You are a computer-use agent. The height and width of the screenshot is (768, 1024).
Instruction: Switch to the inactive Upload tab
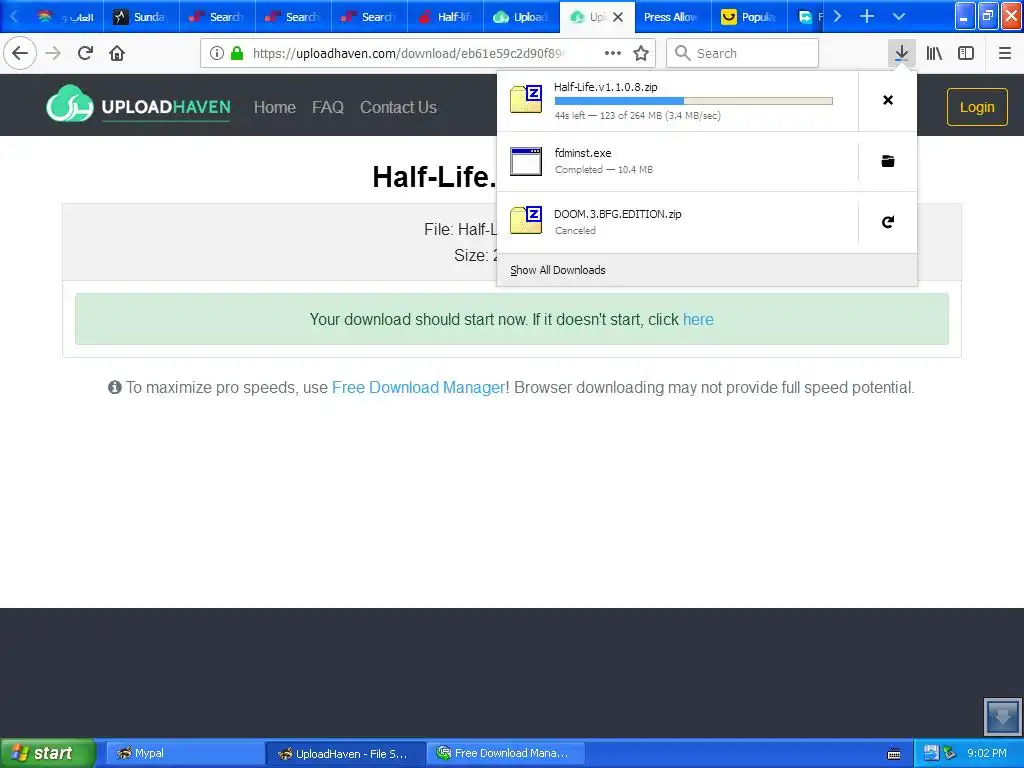point(521,17)
